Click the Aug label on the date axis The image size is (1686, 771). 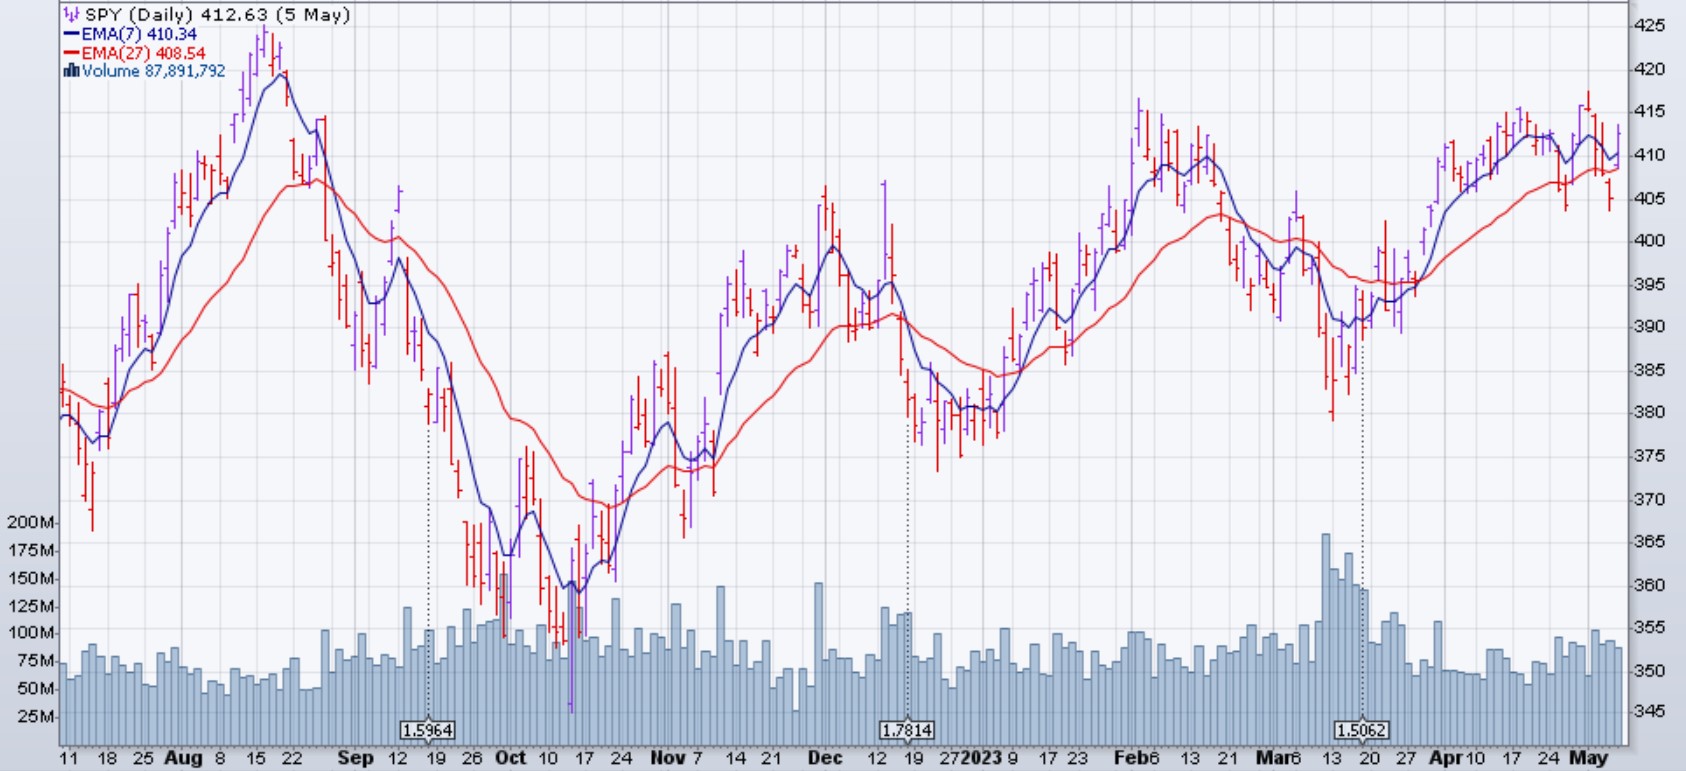[183, 758]
